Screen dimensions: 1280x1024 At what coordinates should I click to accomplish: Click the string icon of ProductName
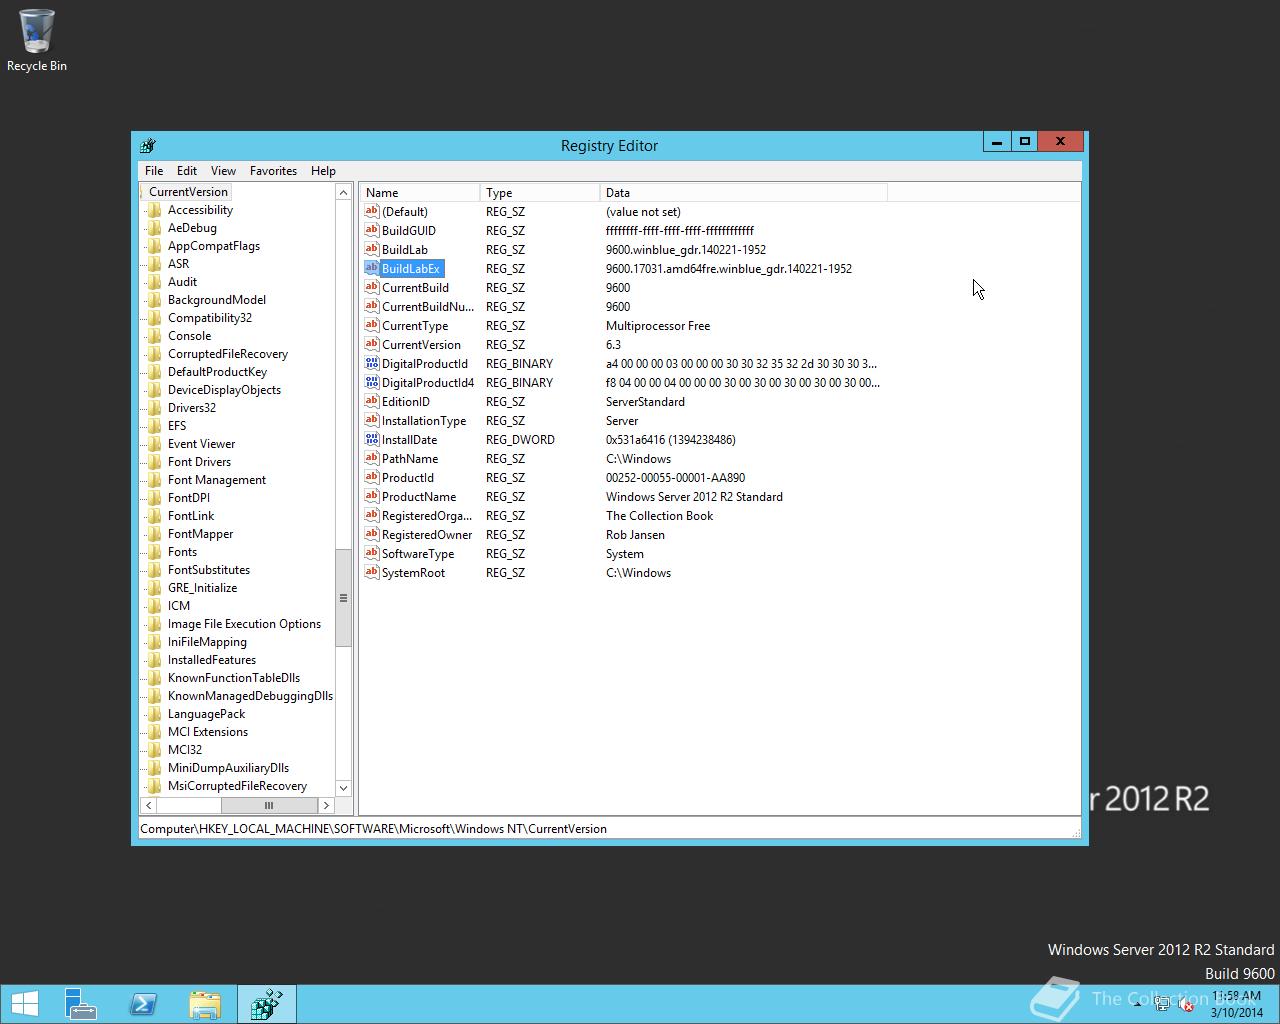click(x=372, y=496)
